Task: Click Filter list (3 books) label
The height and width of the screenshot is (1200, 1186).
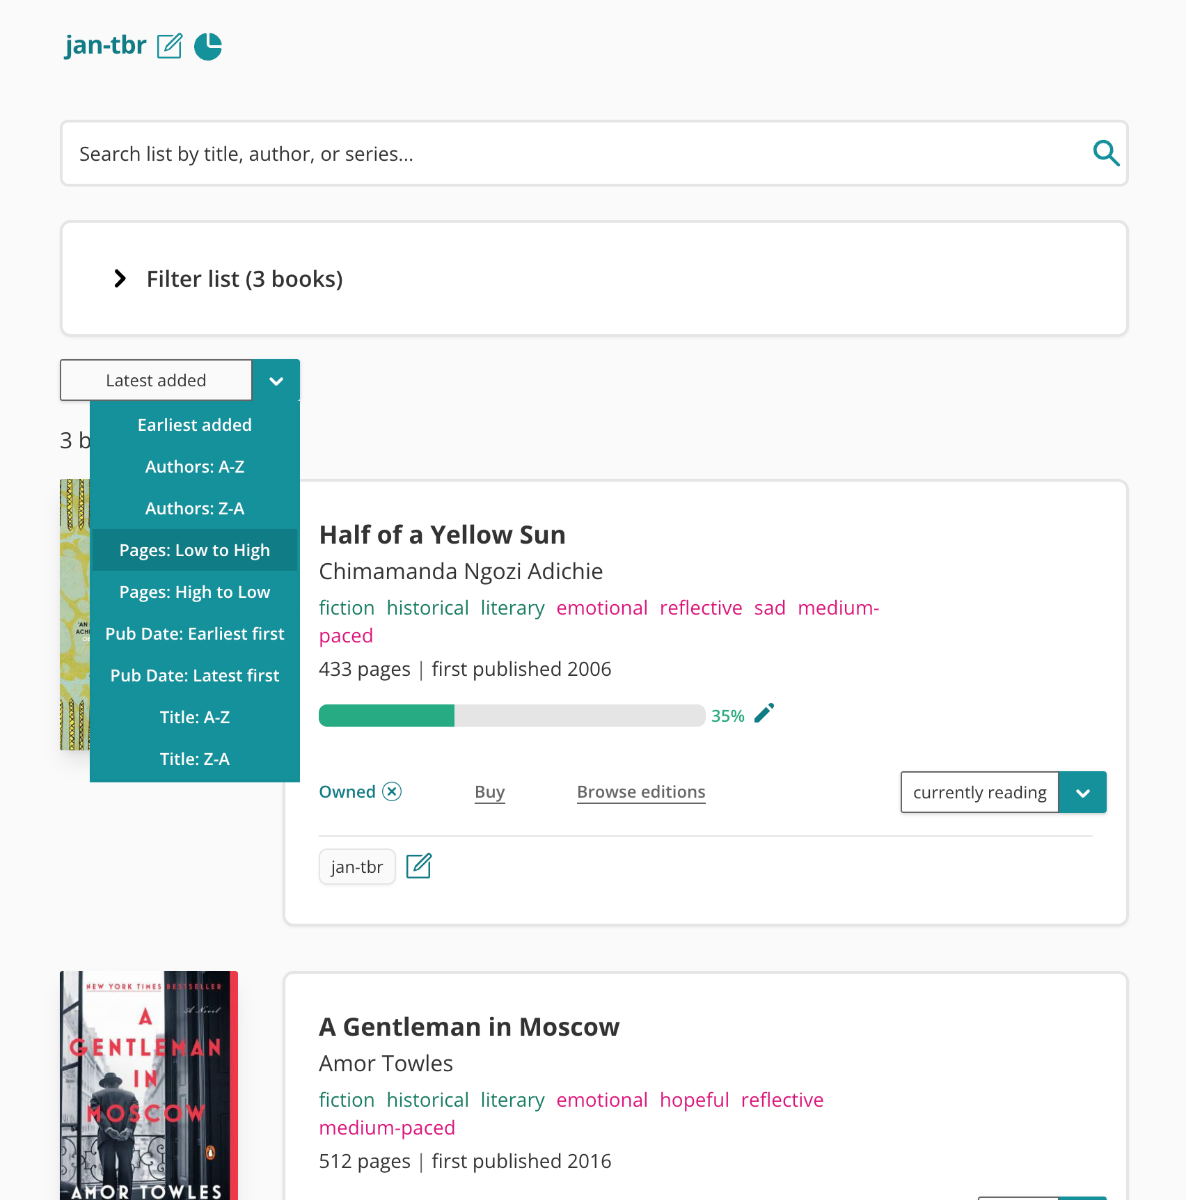Action: coord(245,279)
